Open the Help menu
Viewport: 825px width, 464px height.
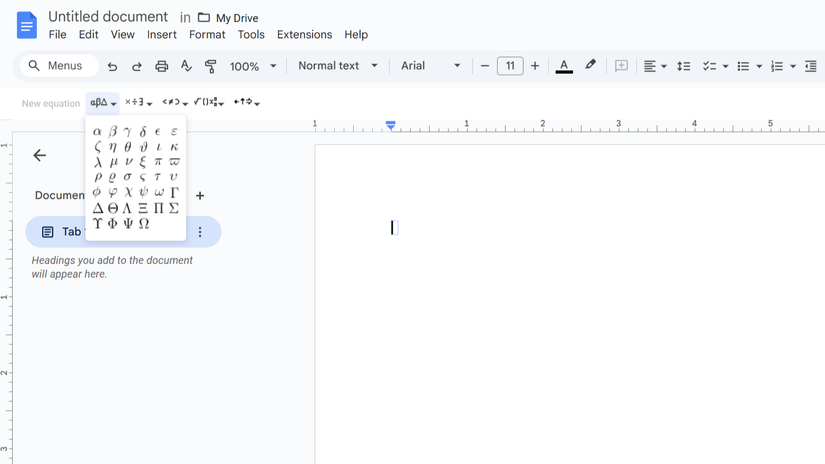point(356,35)
